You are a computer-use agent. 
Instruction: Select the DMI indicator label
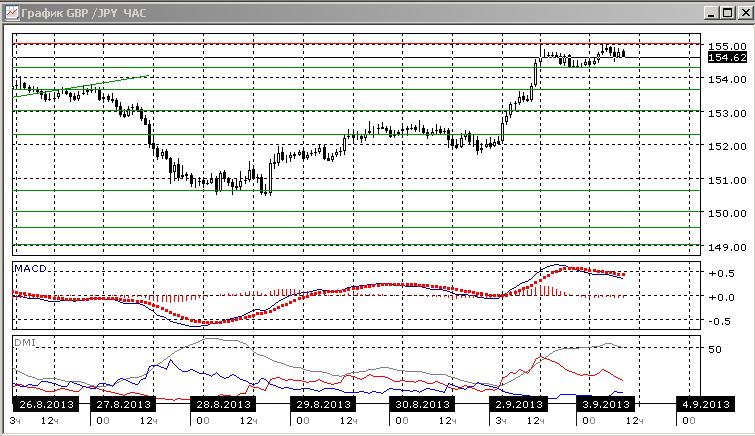25,343
